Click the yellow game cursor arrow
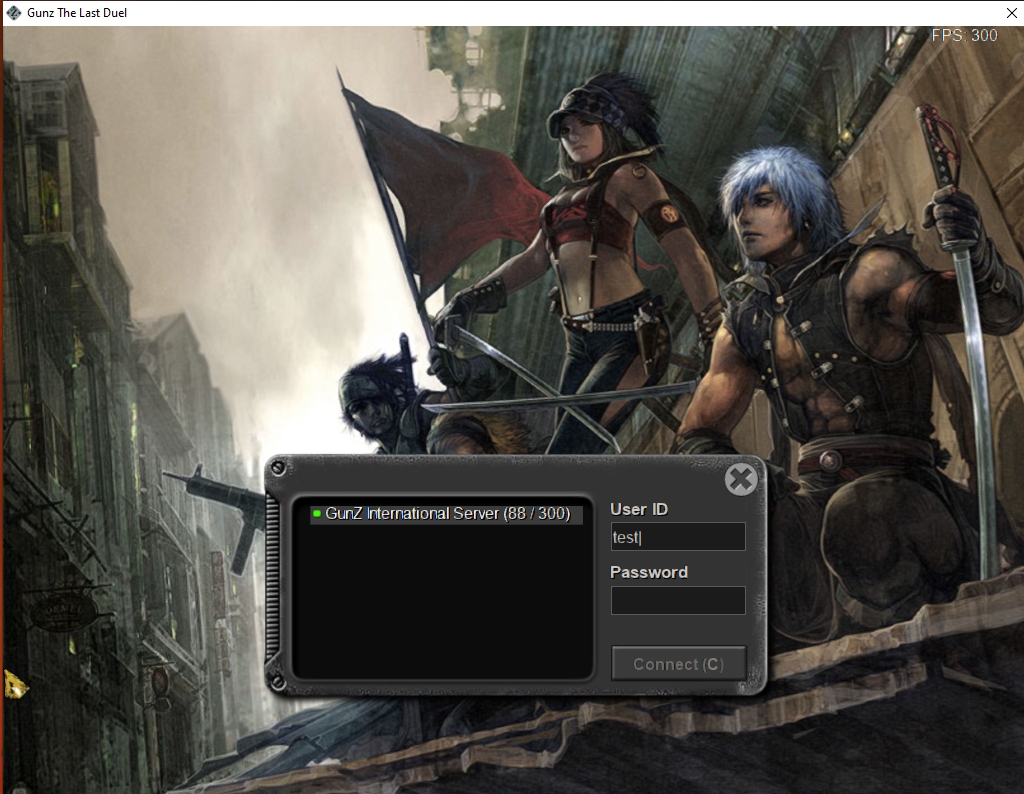Viewport: 1024px width, 794px height. point(14,684)
